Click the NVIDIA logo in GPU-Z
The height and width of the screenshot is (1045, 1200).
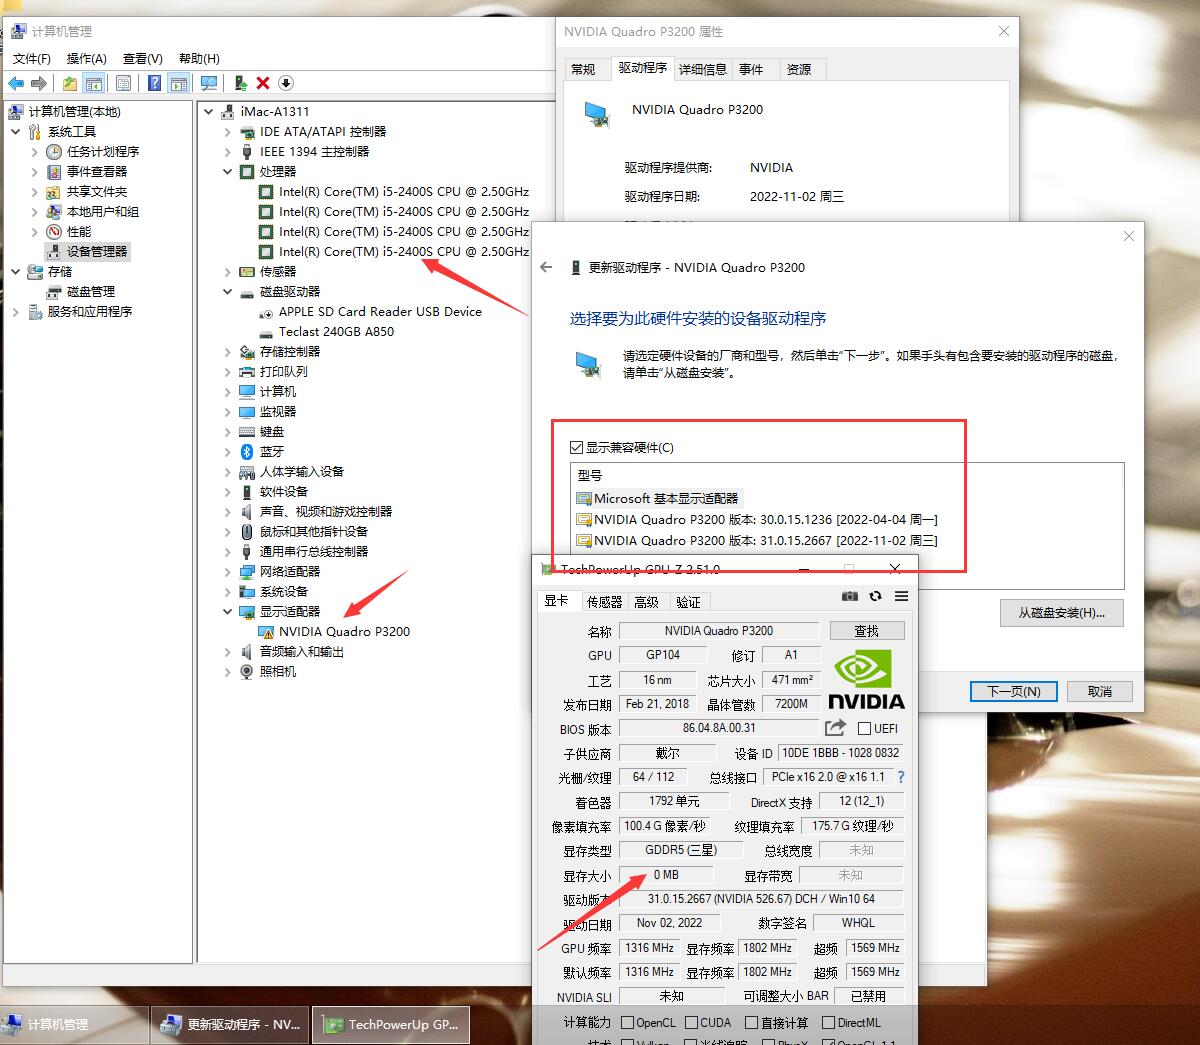[866, 680]
